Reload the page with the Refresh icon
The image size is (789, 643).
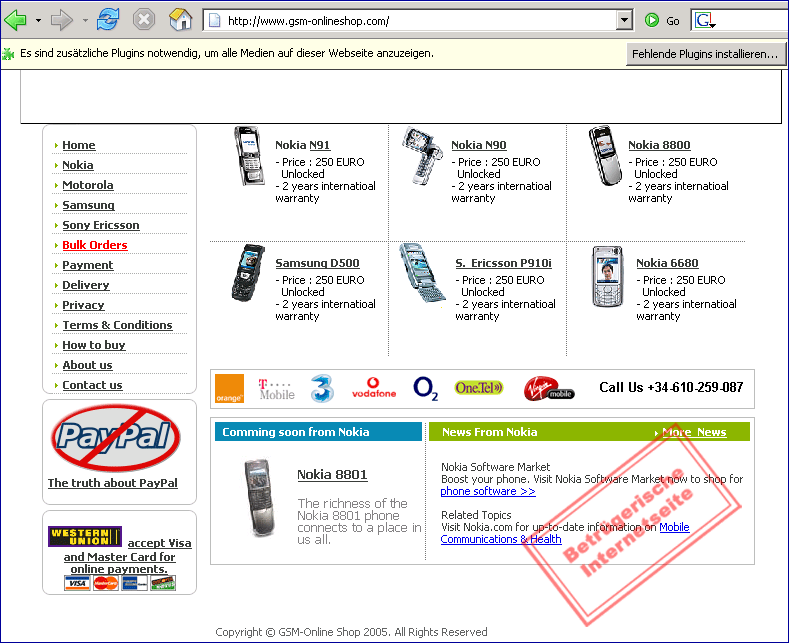coord(108,20)
